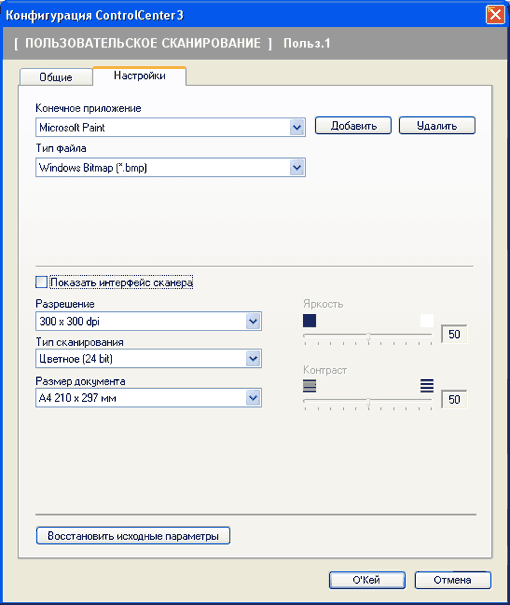Enable the Показать интерфейс сканера checkbox
The width and height of the screenshot is (510, 605).
tap(41, 282)
